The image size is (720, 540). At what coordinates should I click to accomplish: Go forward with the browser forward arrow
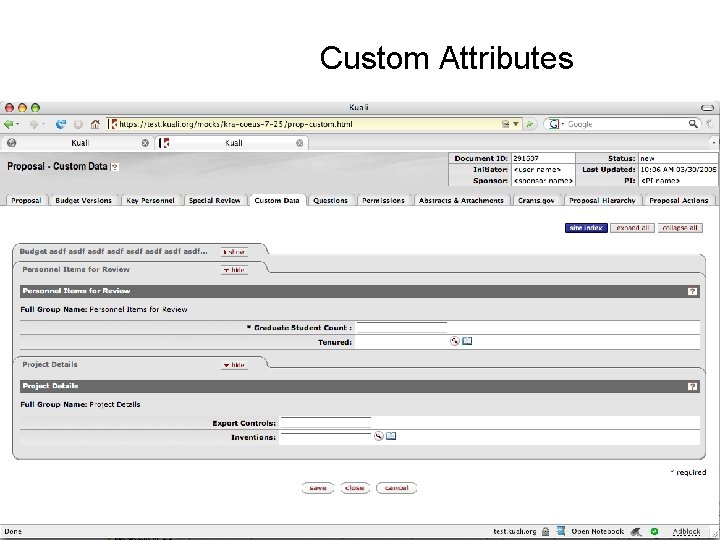[34, 124]
